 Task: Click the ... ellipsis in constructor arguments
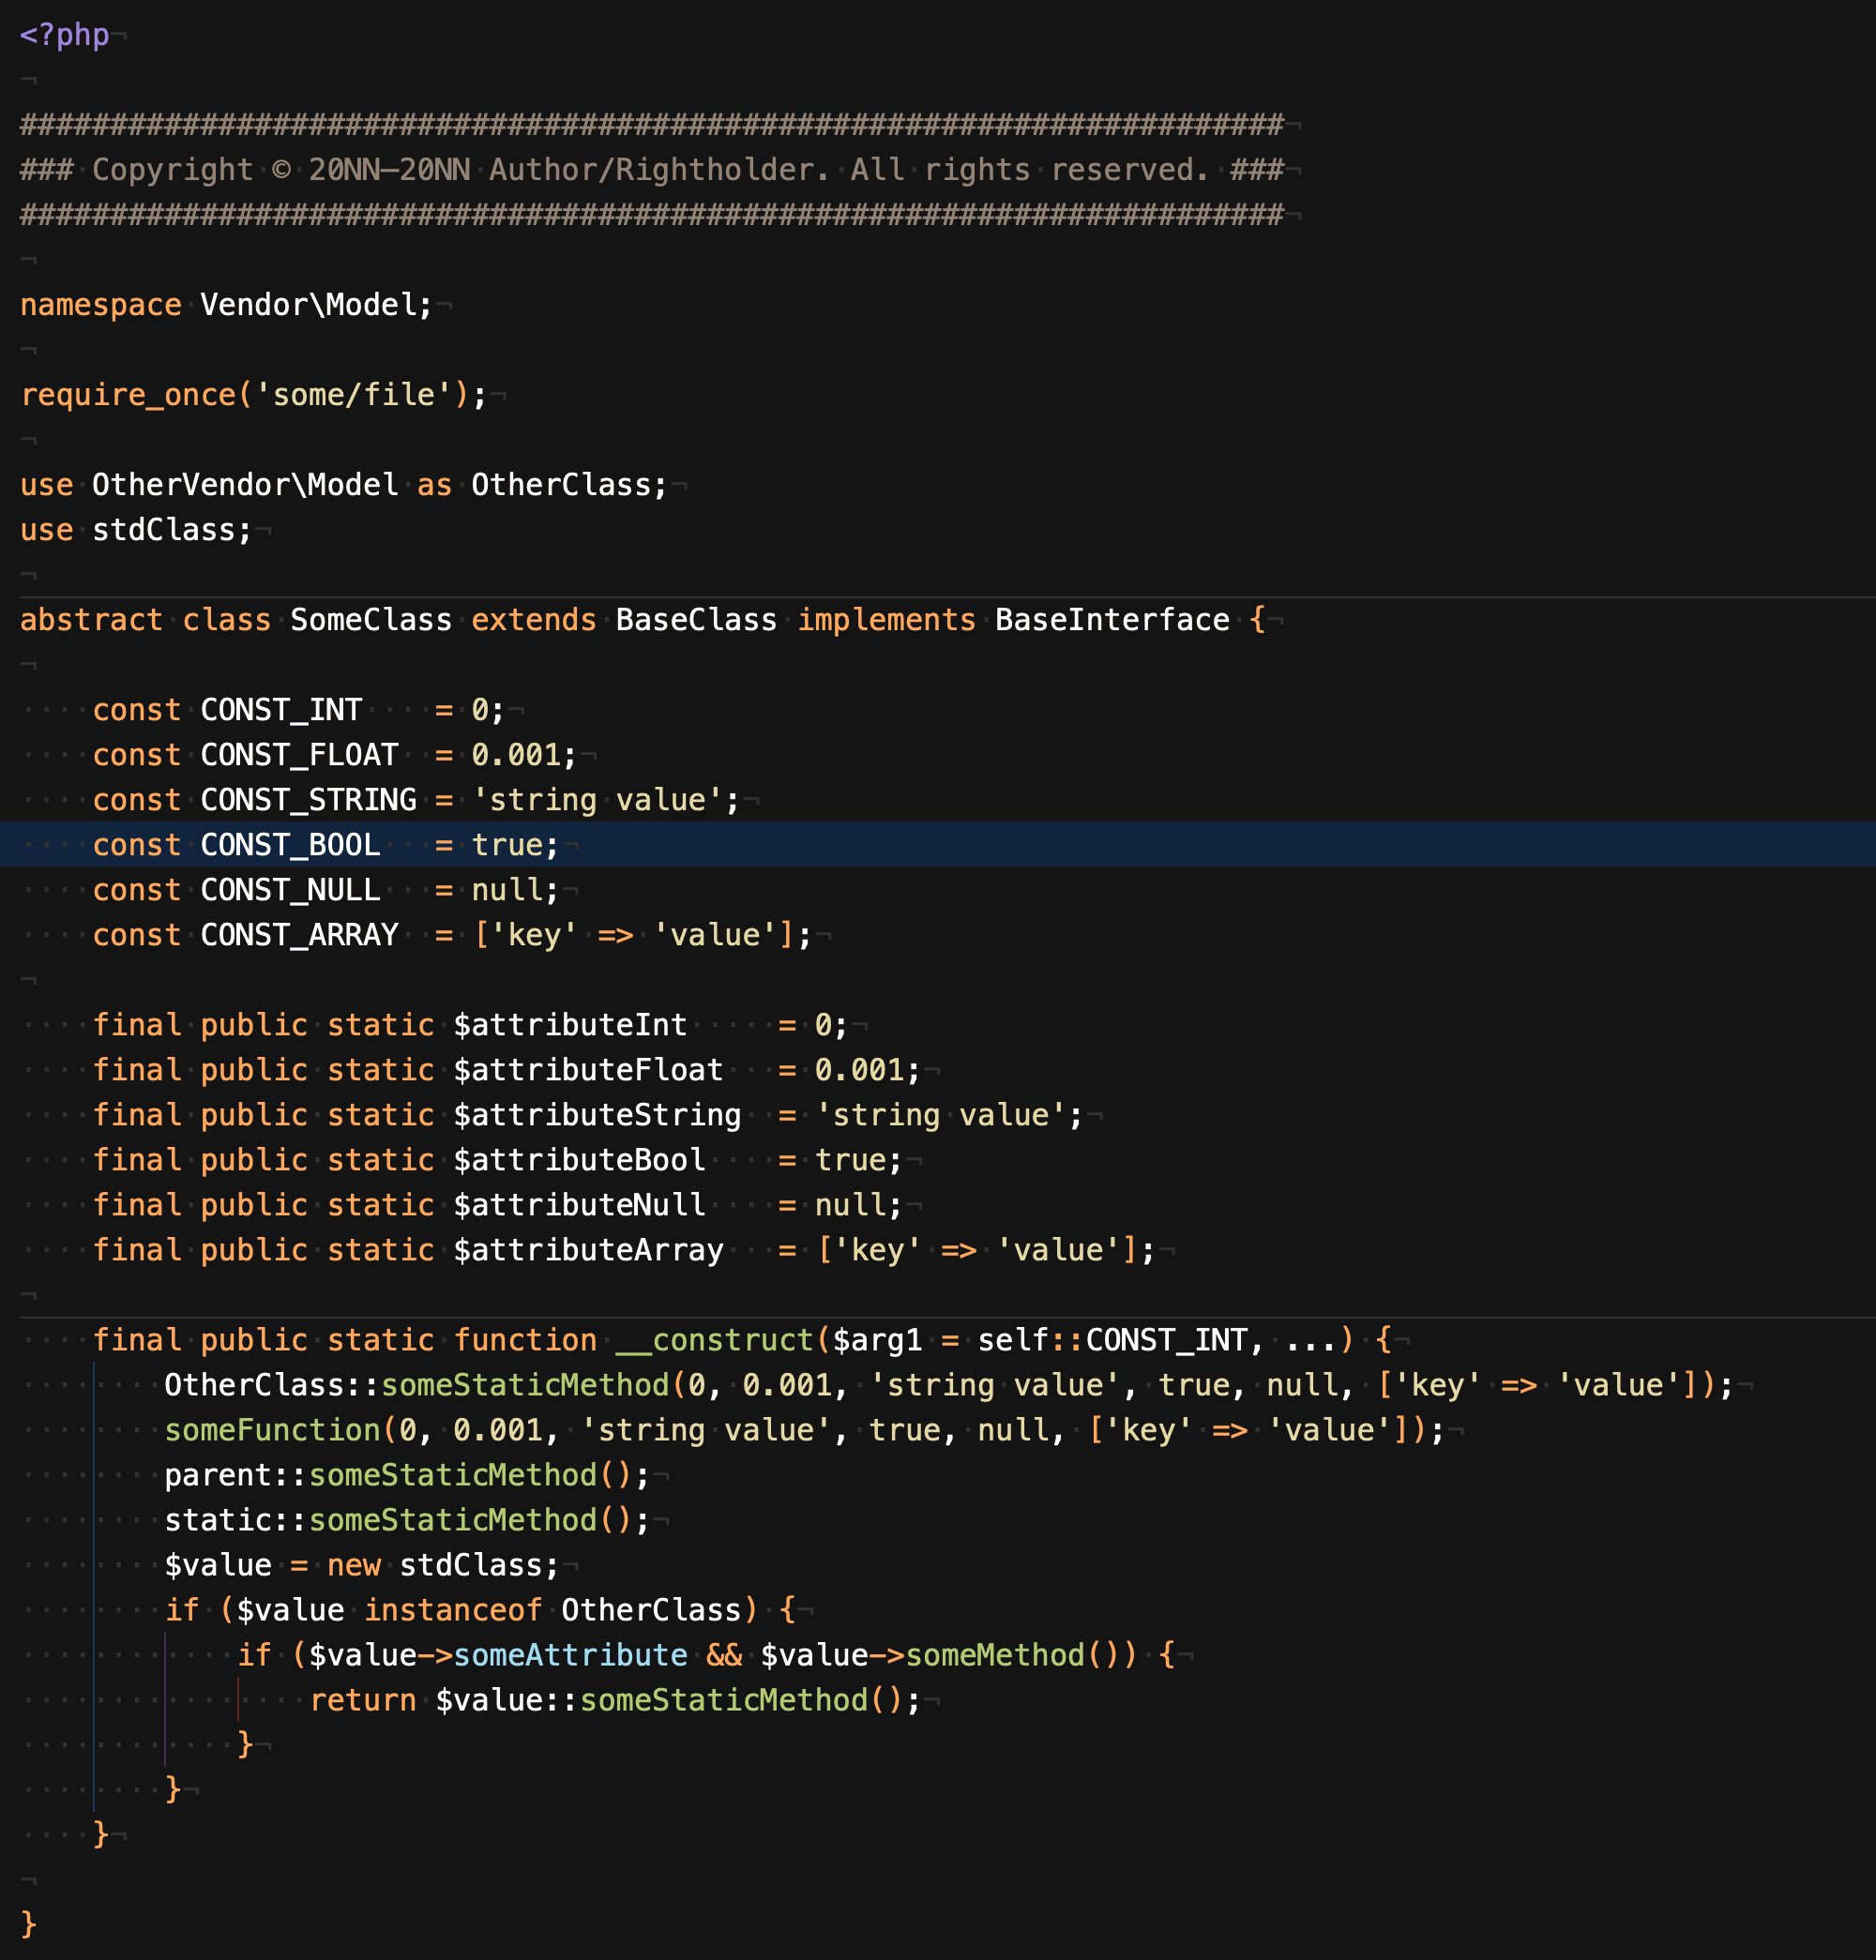(x=1312, y=1340)
